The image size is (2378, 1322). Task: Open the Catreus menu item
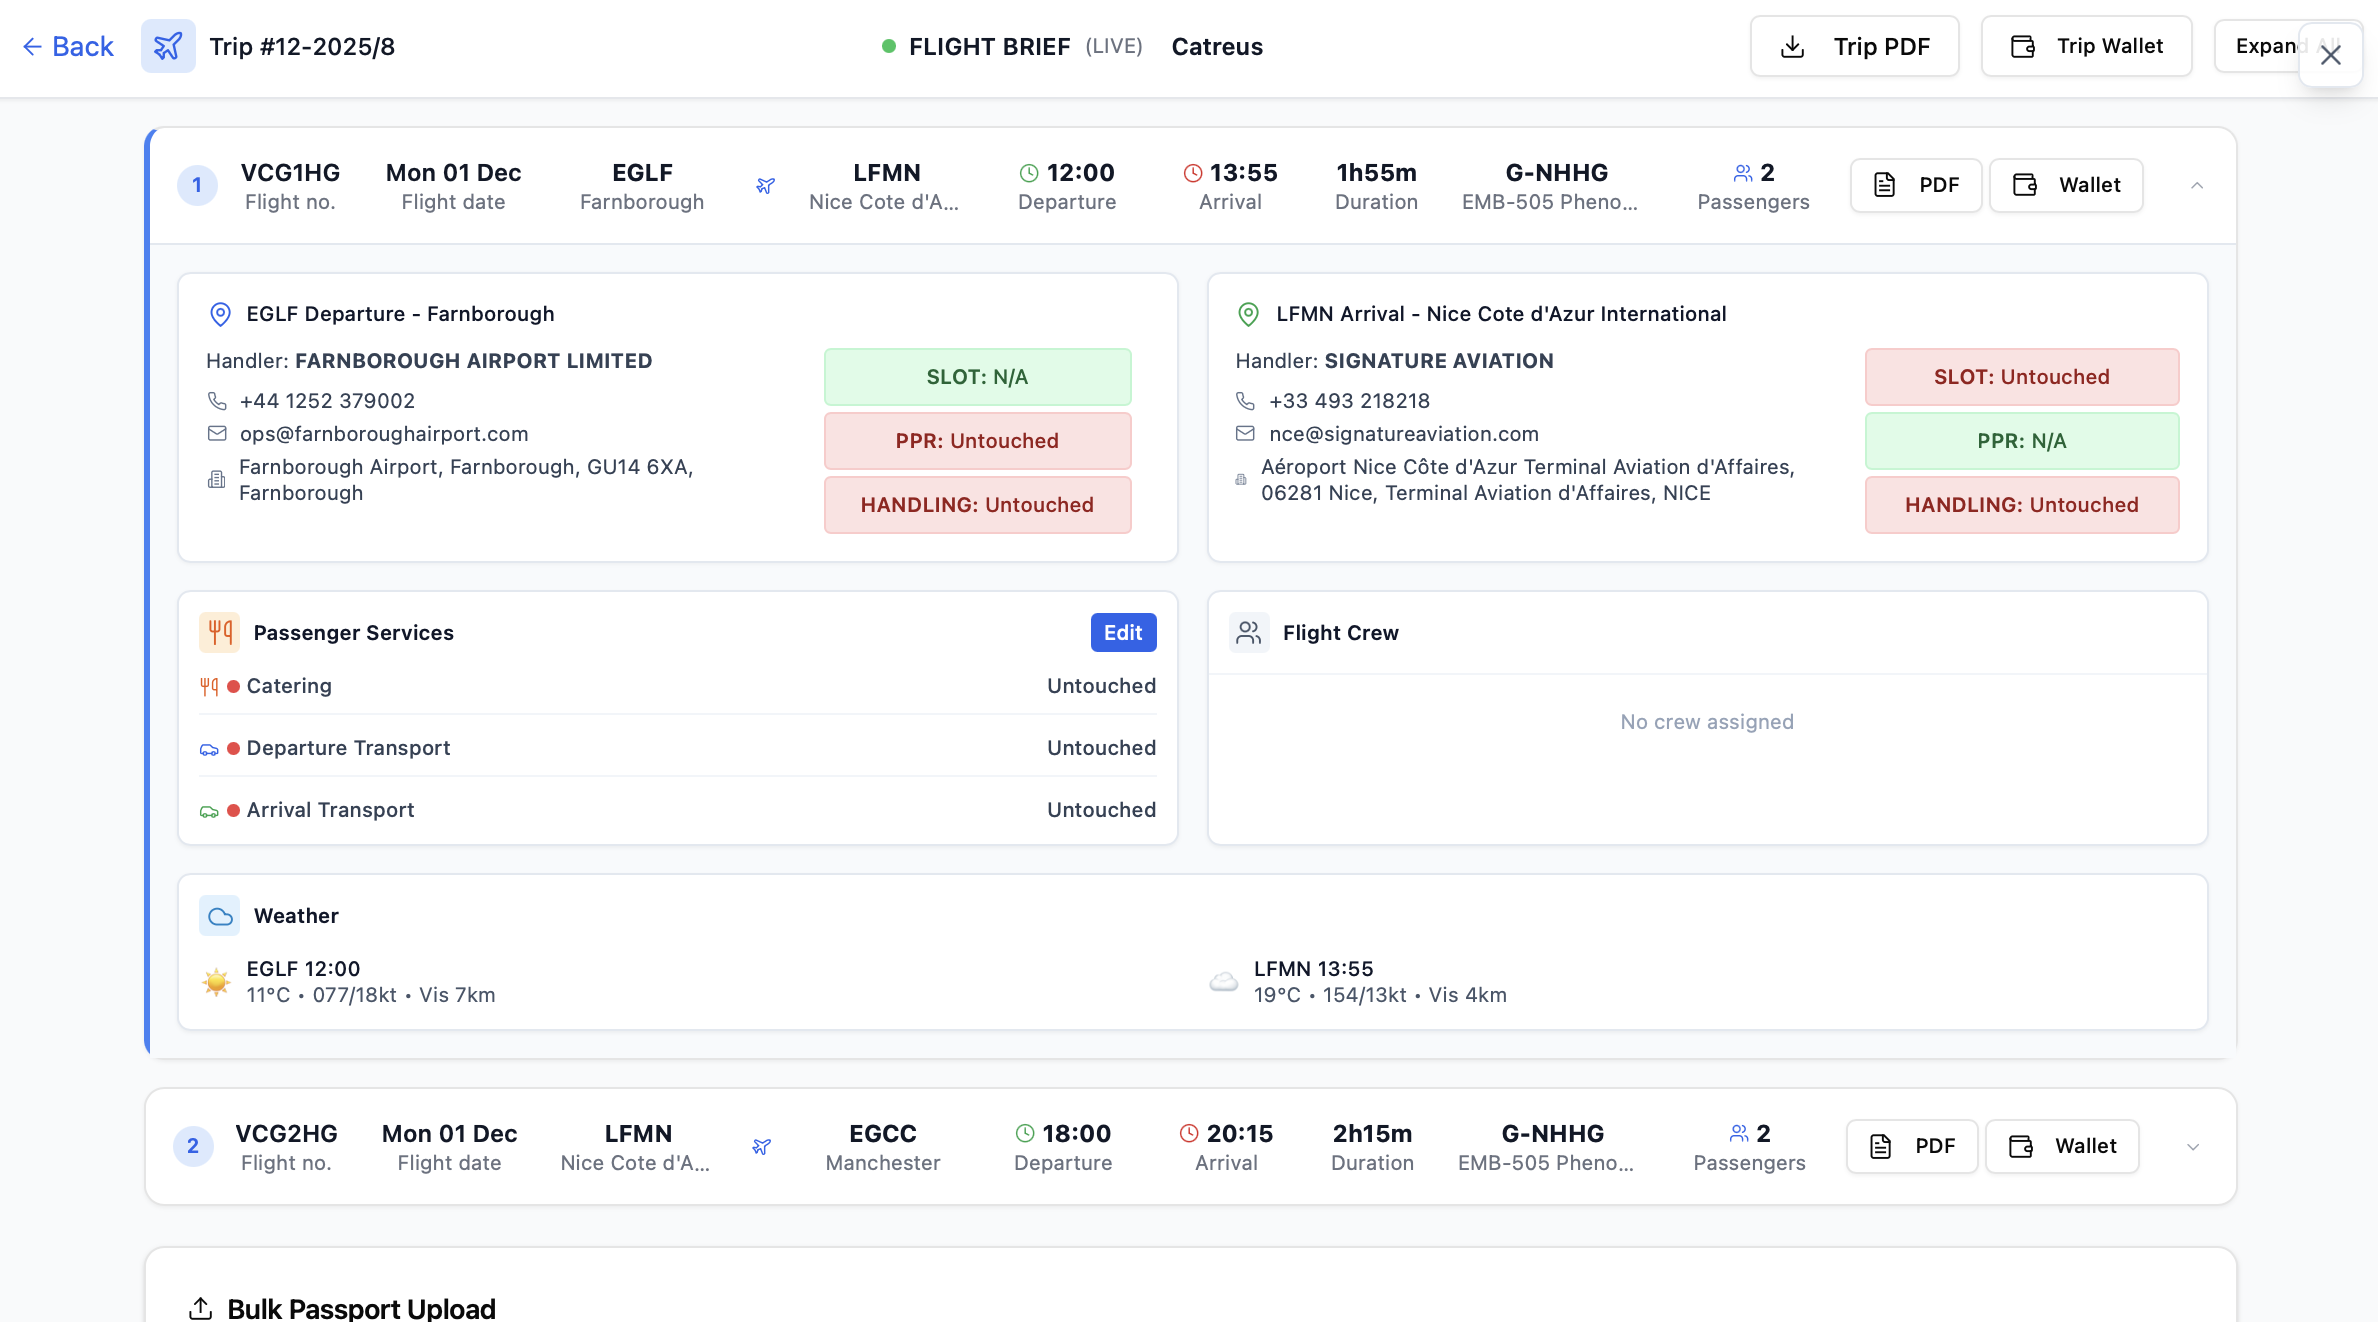pos(1217,46)
